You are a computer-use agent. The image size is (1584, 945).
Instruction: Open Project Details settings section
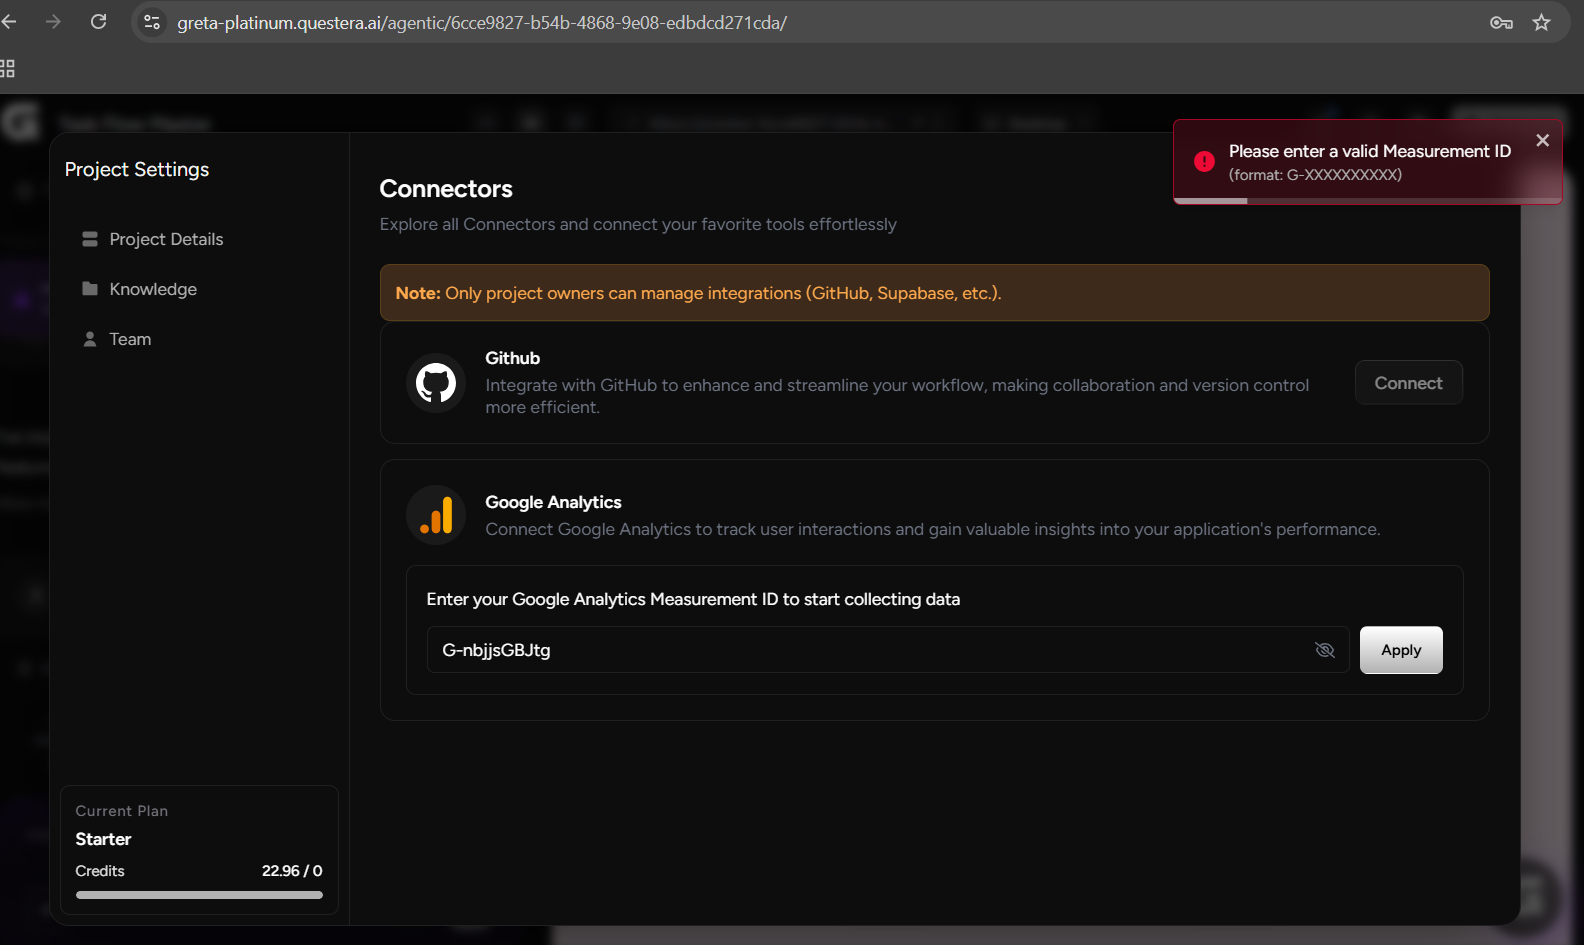(x=166, y=239)
